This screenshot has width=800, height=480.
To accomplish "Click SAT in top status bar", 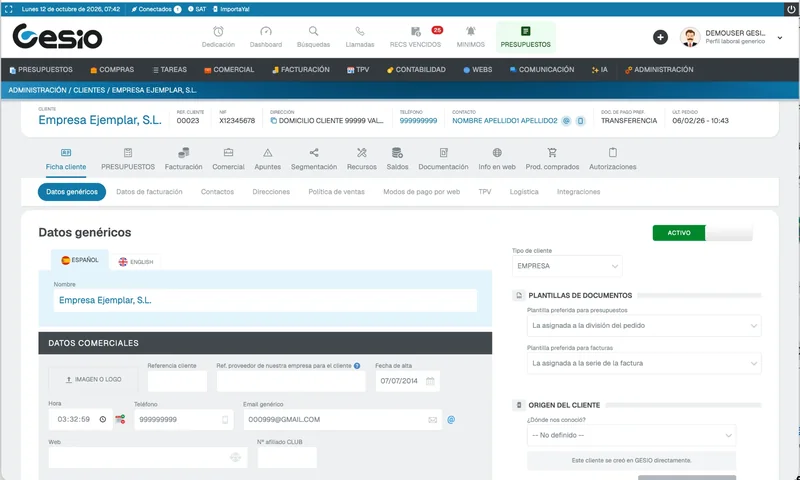I will tap(197, 9).
